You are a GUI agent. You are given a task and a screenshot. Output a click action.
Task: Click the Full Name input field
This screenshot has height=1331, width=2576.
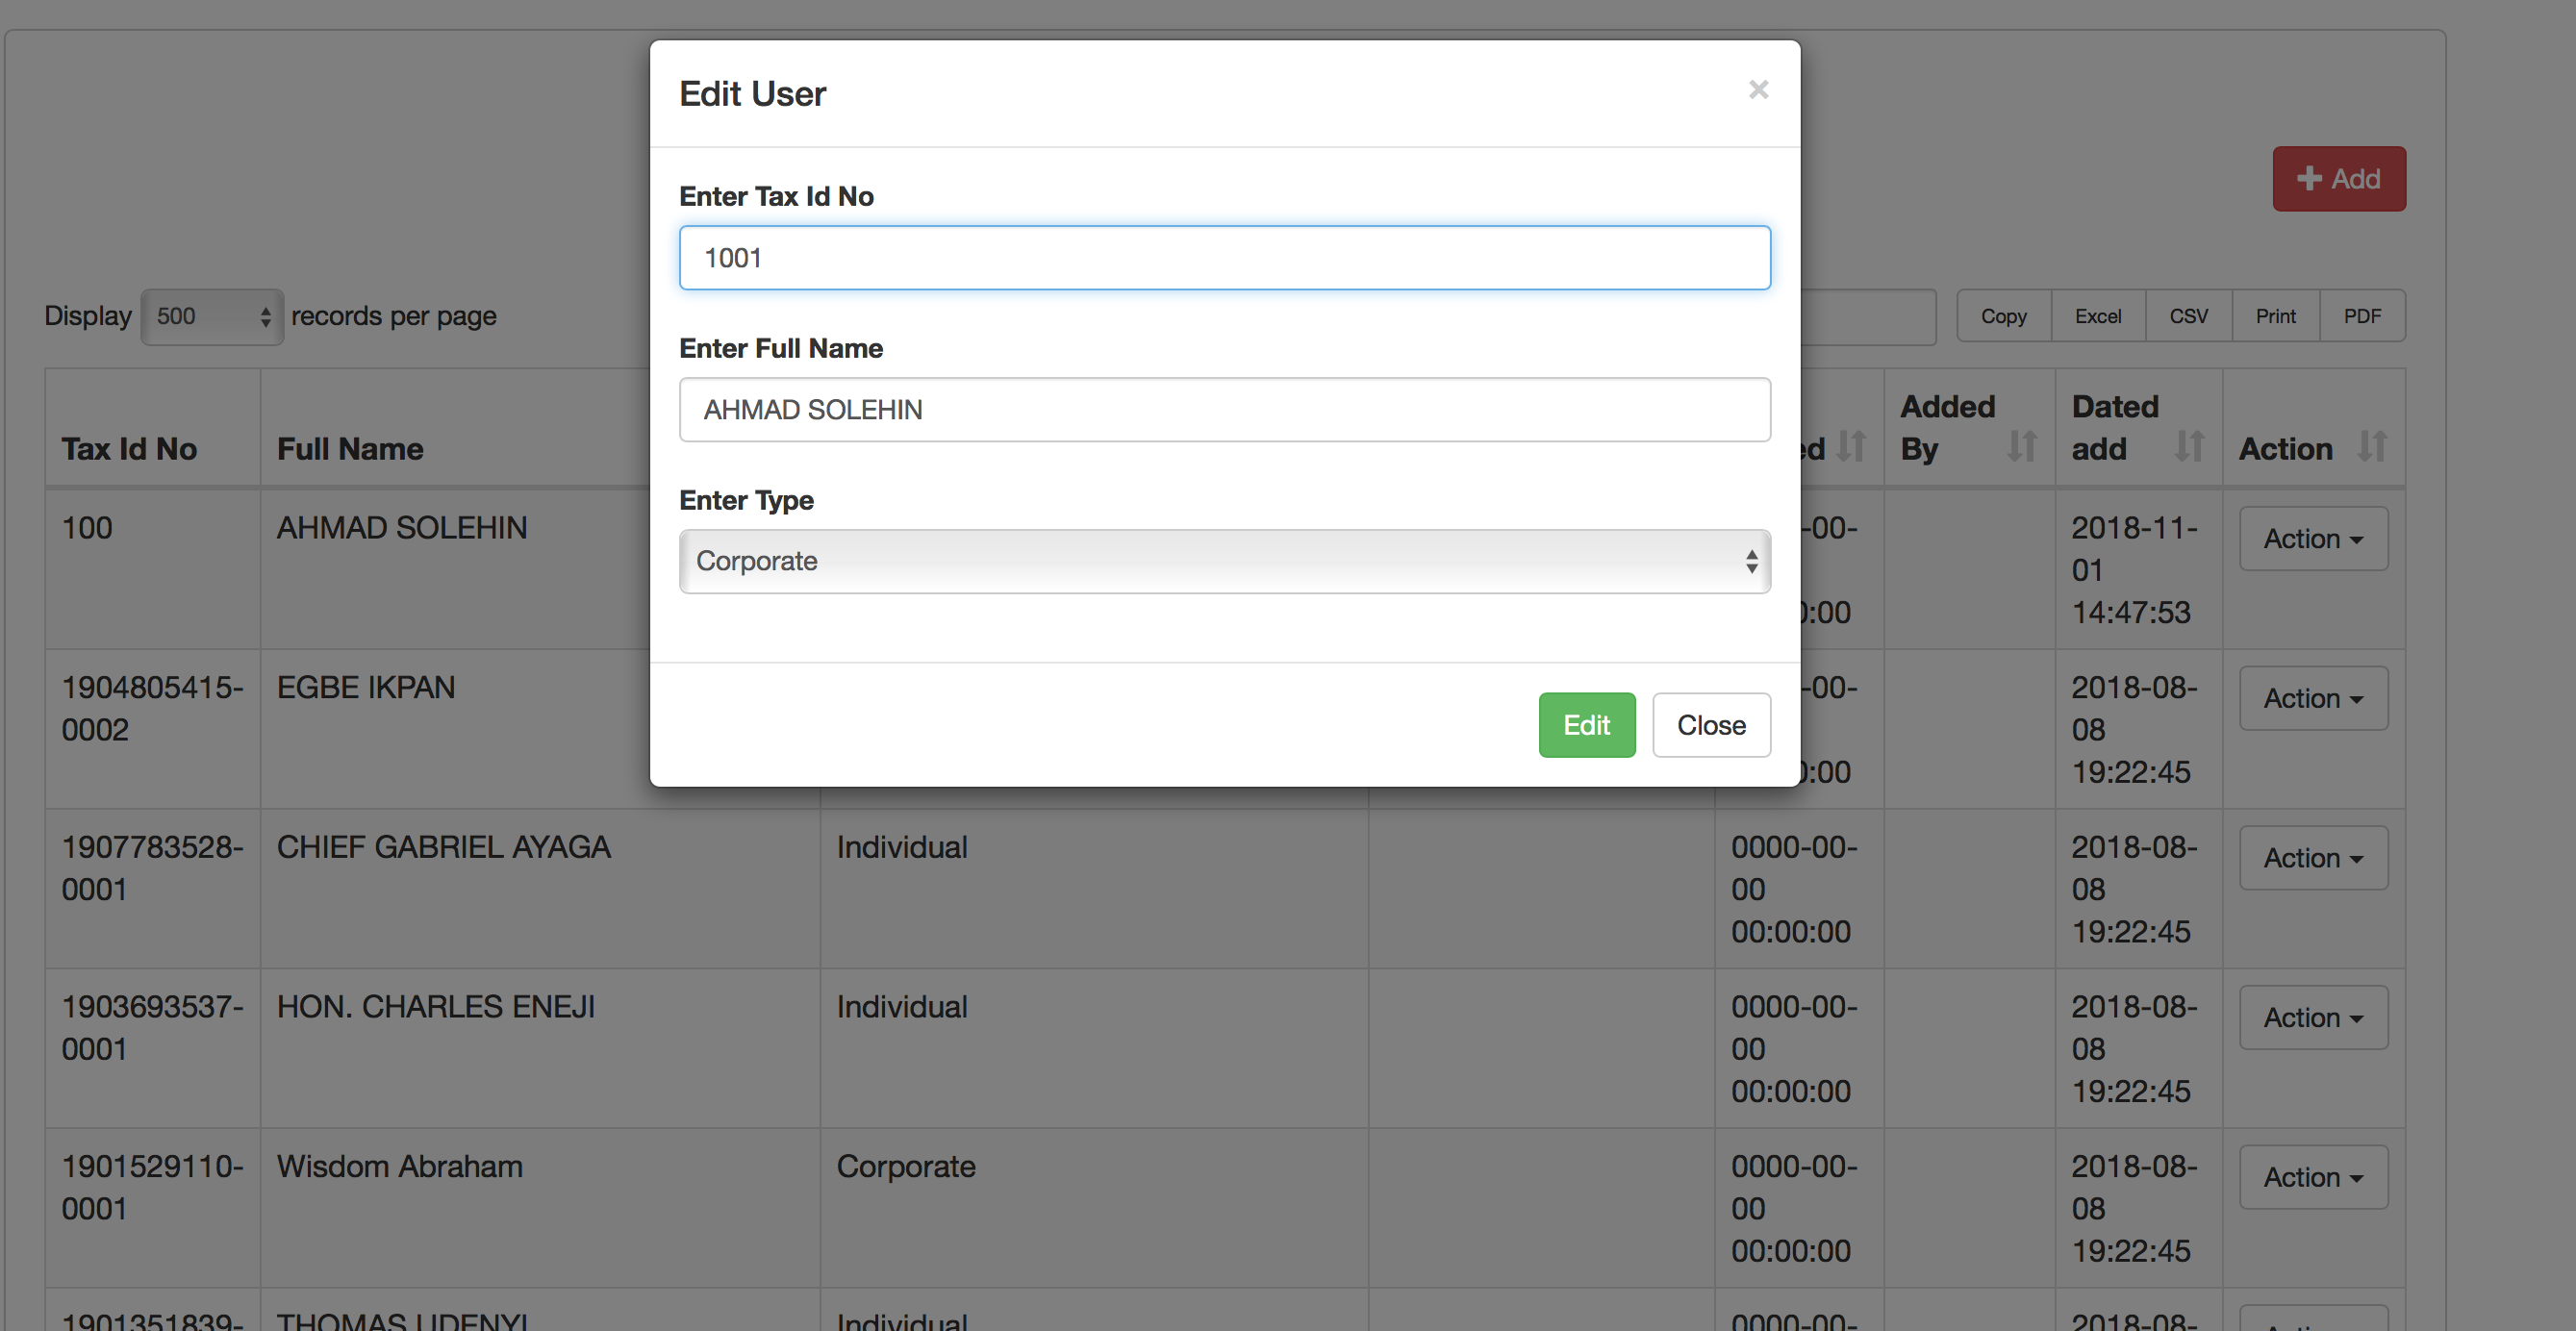(1224, 410)
